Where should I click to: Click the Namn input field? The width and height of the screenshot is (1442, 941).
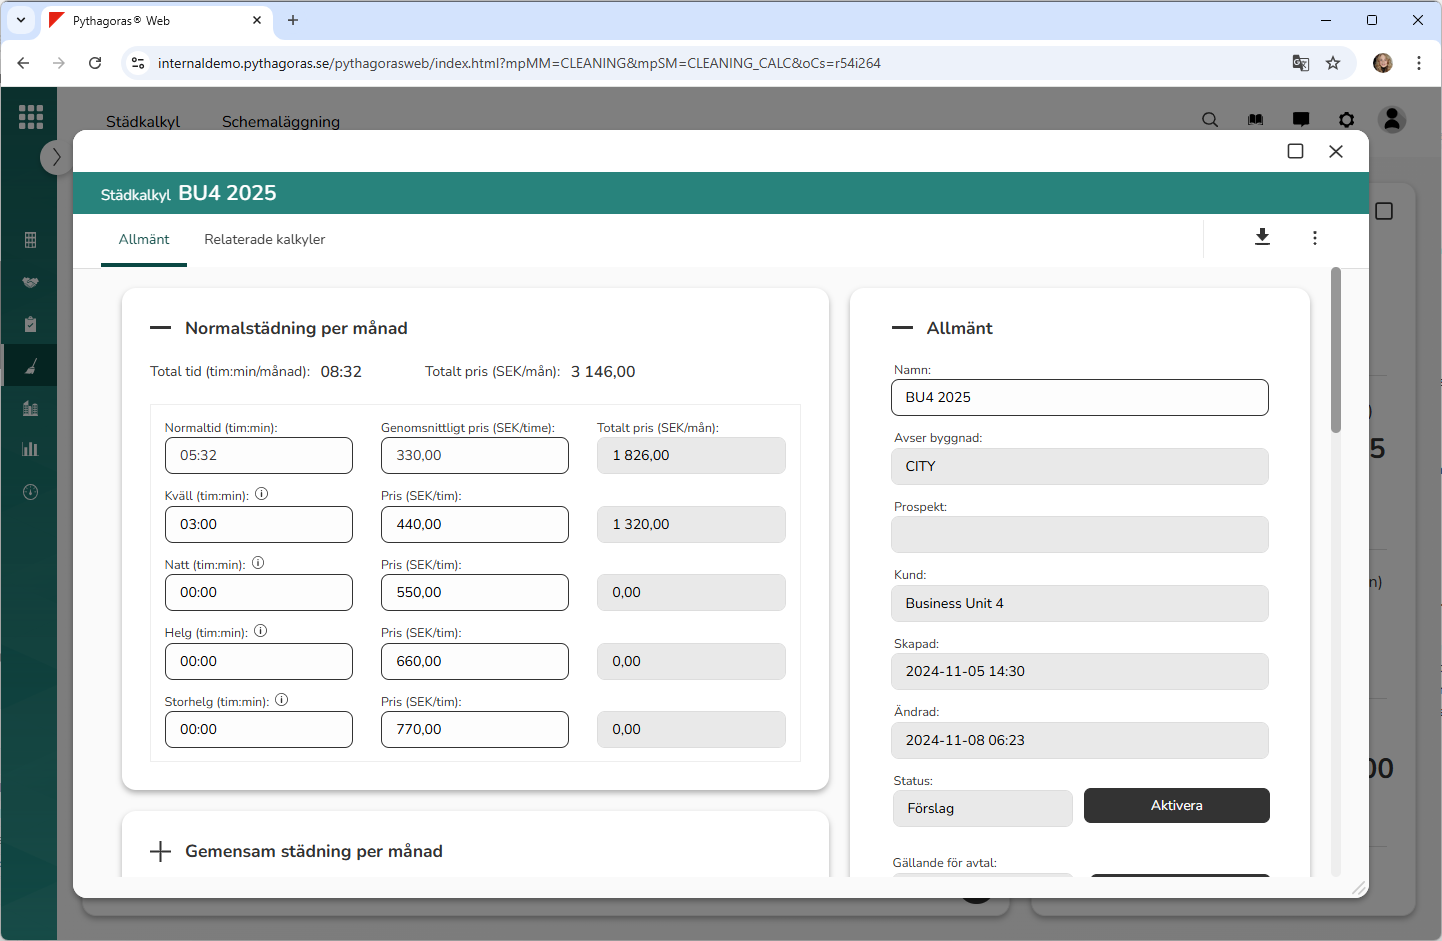click(1080, 397)
